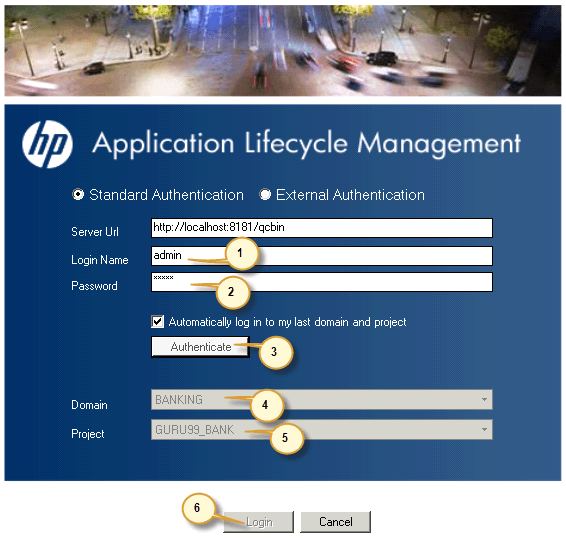Focus the Server Url input field
This screenshot has width=566, height=539.
tap(322, 228)
